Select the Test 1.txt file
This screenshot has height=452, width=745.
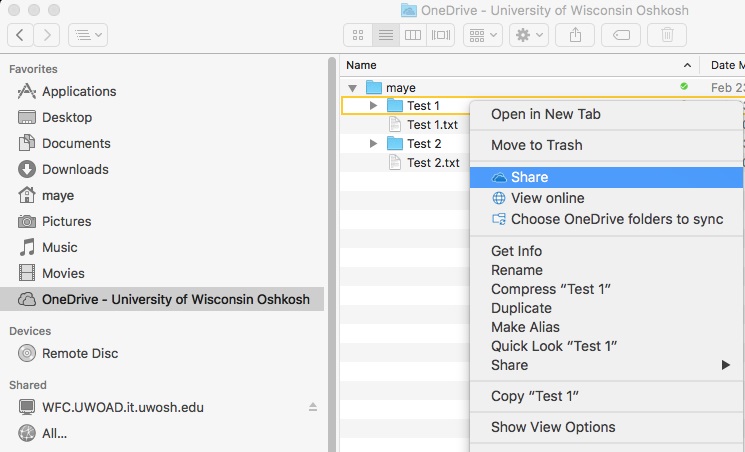click(x=423, y=125)
